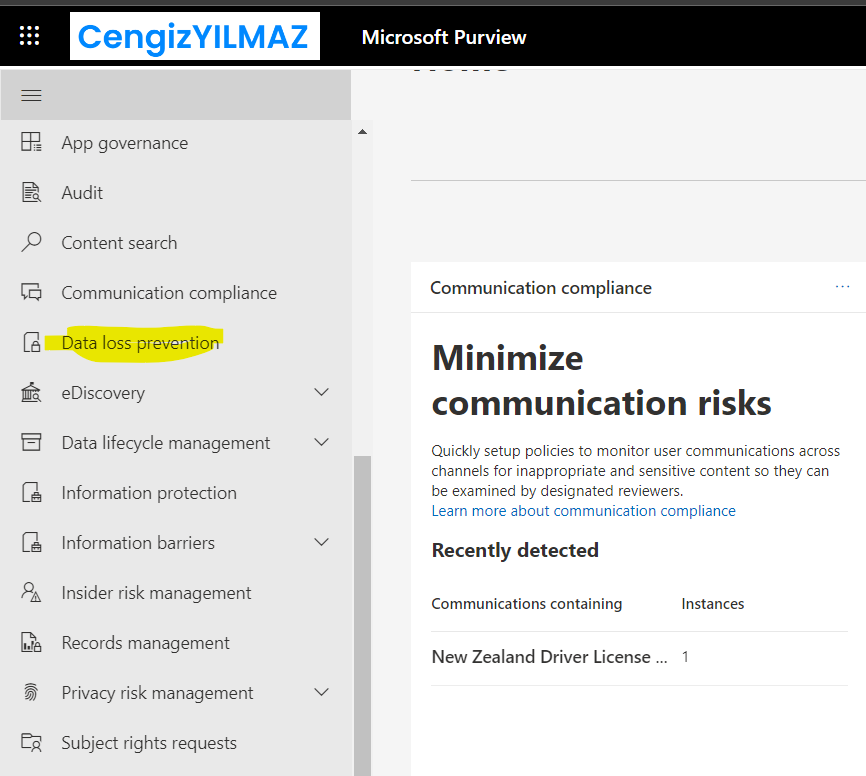Open the Communication compliance card more options

coord(842,287)
